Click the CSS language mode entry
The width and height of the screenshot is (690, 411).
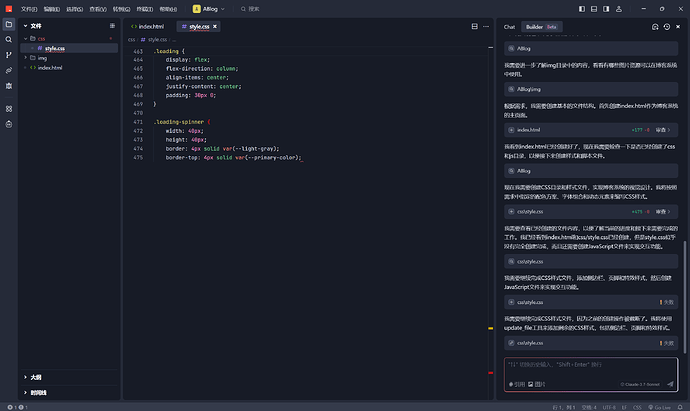pos(637,407)
